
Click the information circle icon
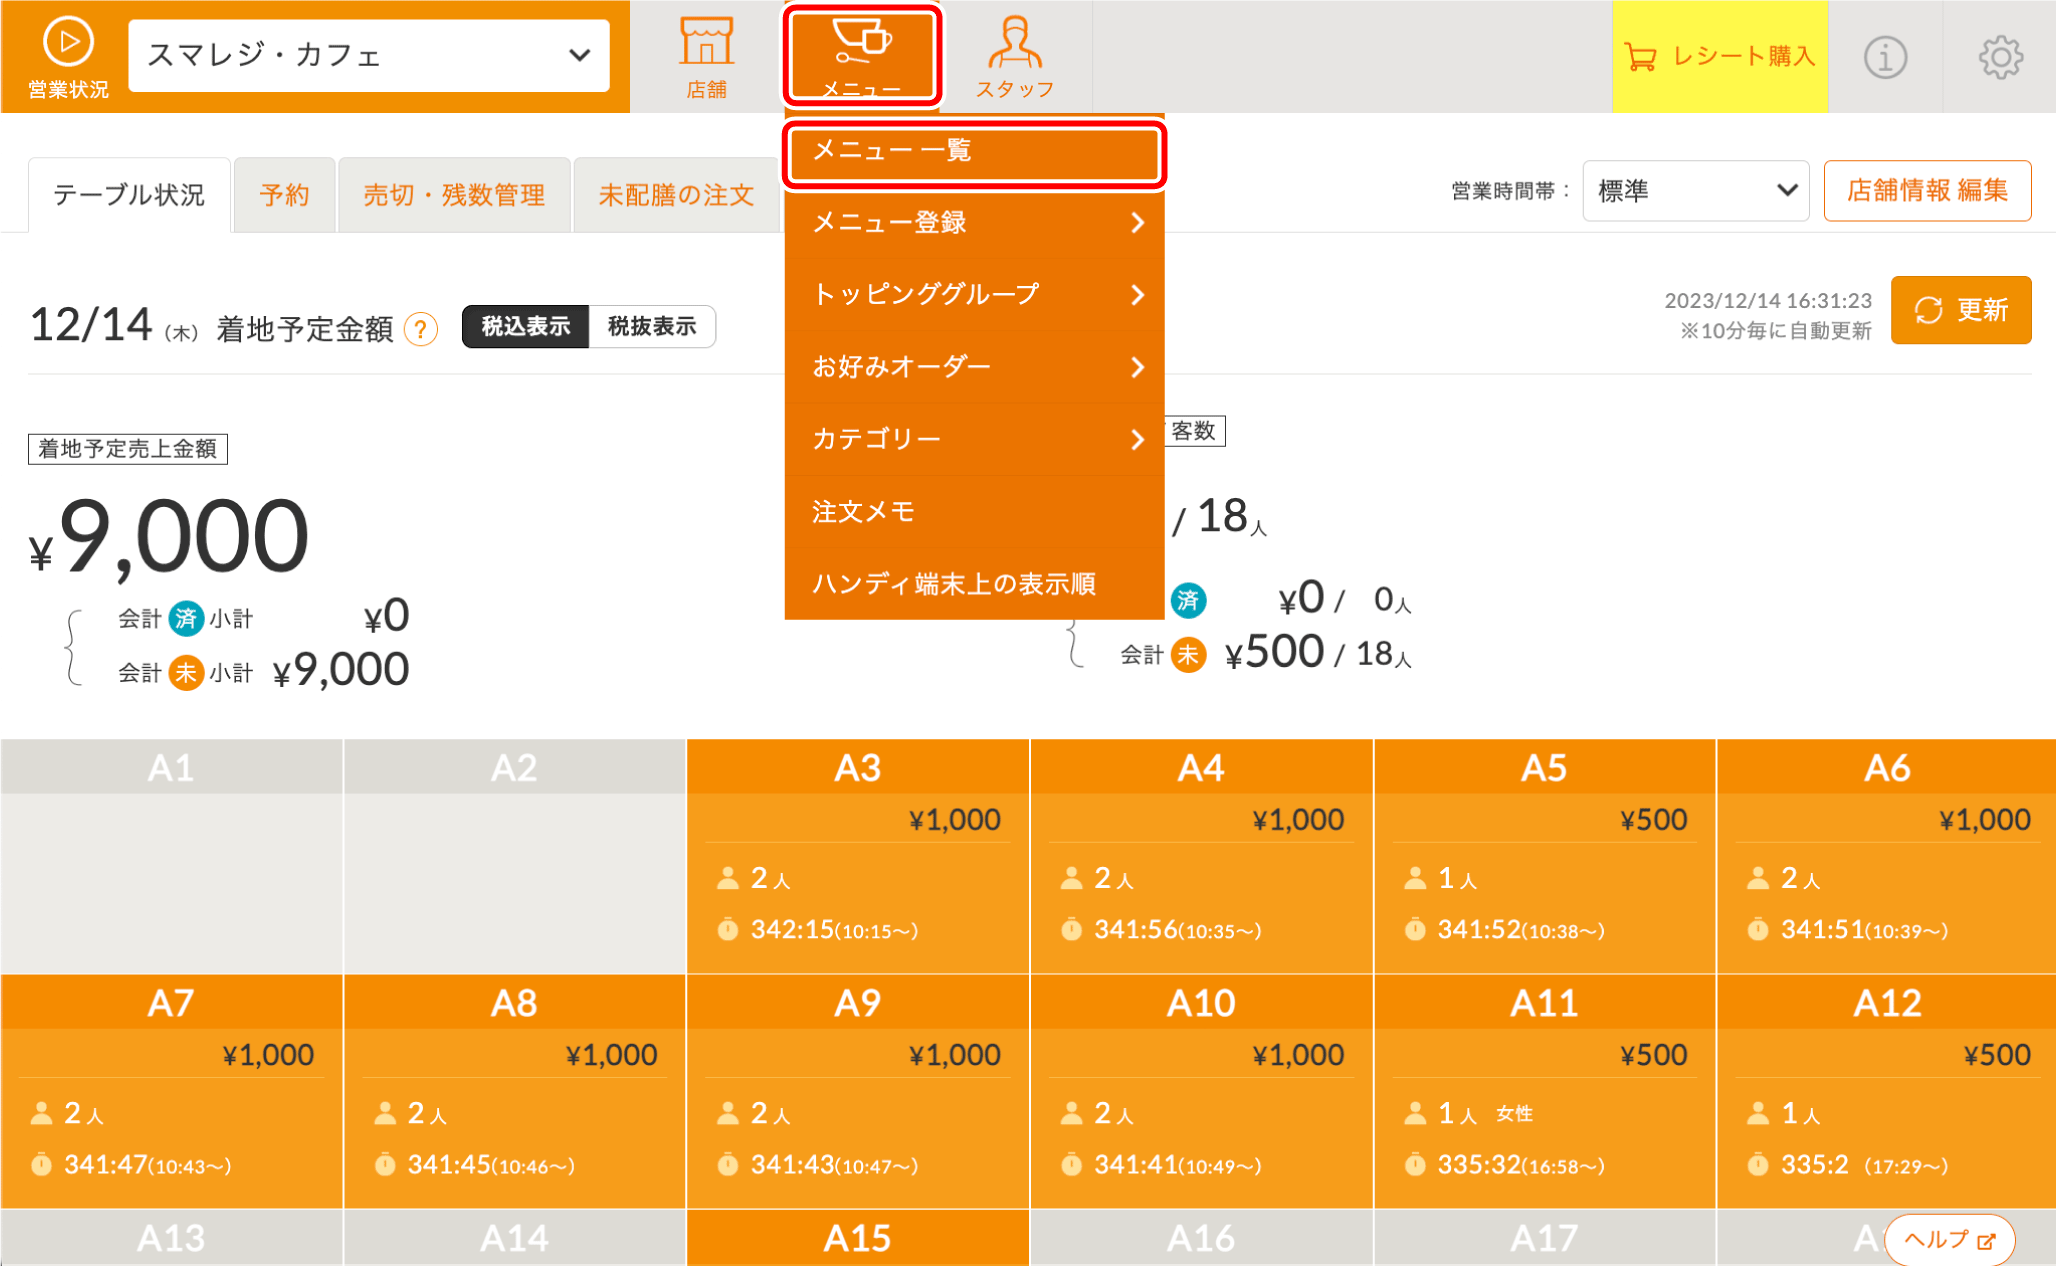pos(1885,57)
